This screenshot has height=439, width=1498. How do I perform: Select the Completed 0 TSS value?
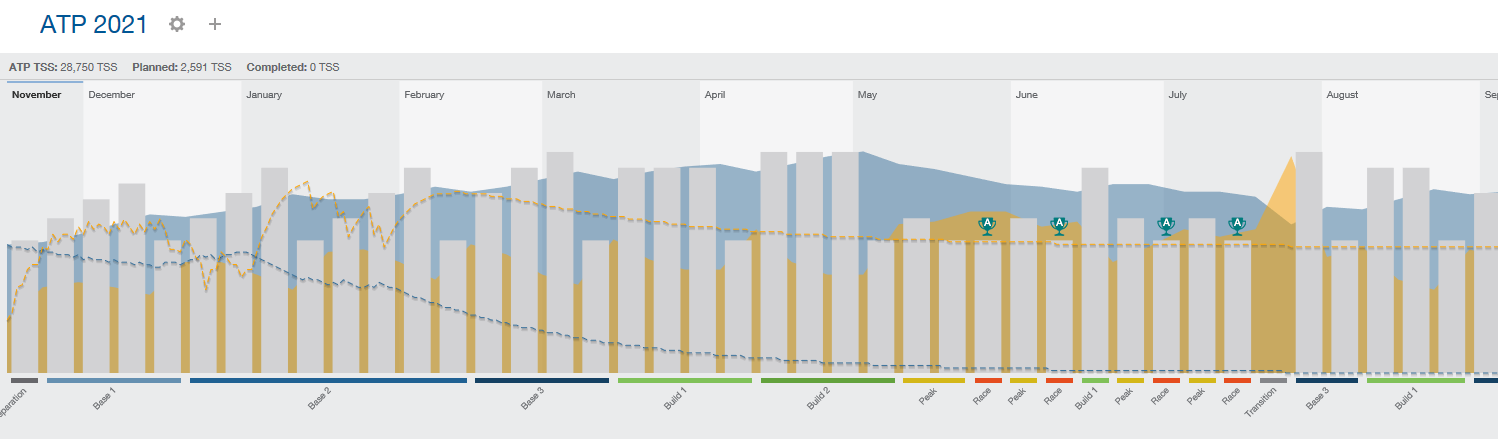click(292, 67)
